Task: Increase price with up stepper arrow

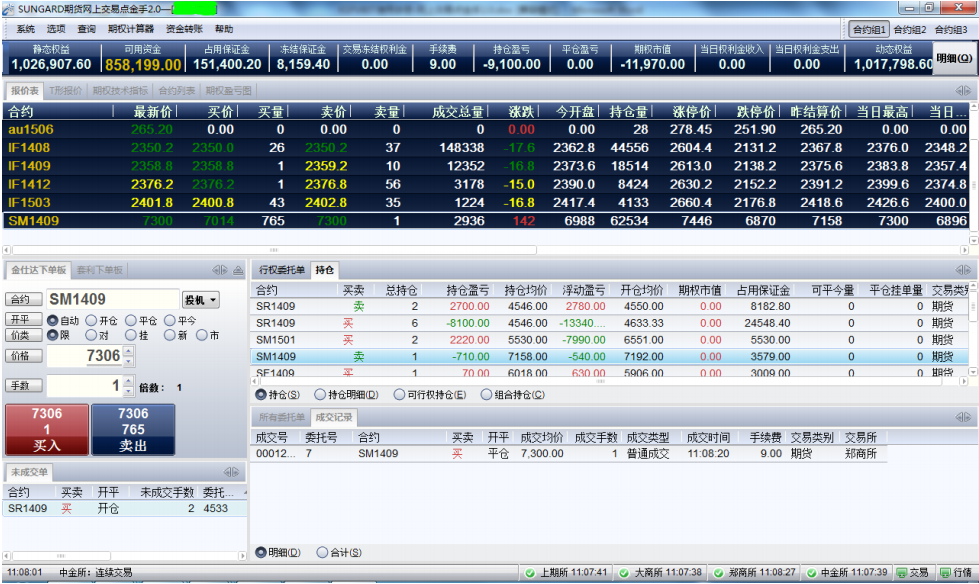Action: [x=129, y=350]
